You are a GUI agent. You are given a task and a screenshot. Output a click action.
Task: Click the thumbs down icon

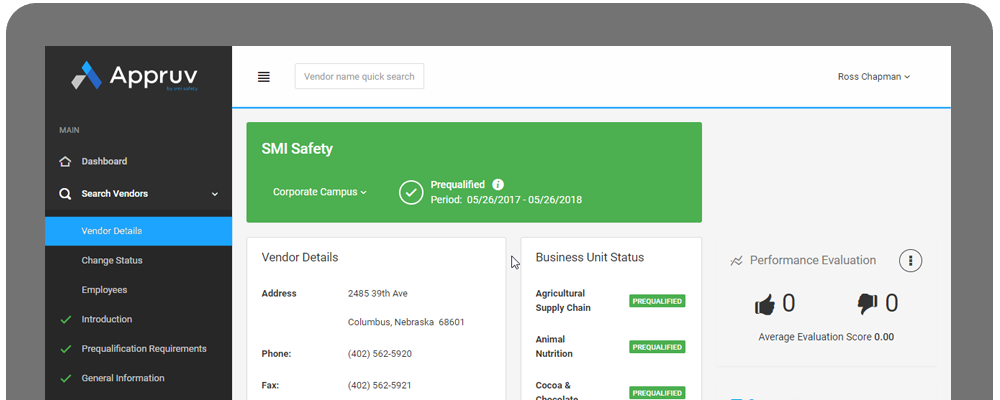pos(867,304)
